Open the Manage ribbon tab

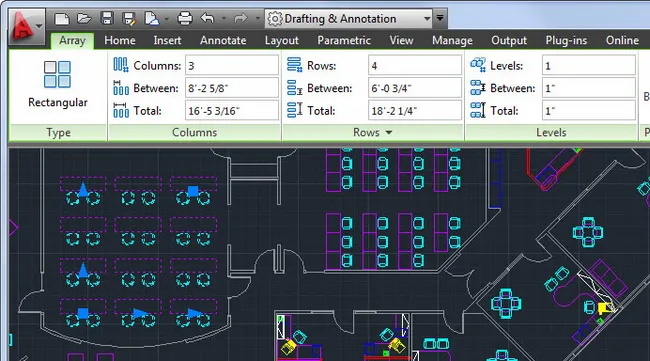pyautogui.click(x=452, y=40)
